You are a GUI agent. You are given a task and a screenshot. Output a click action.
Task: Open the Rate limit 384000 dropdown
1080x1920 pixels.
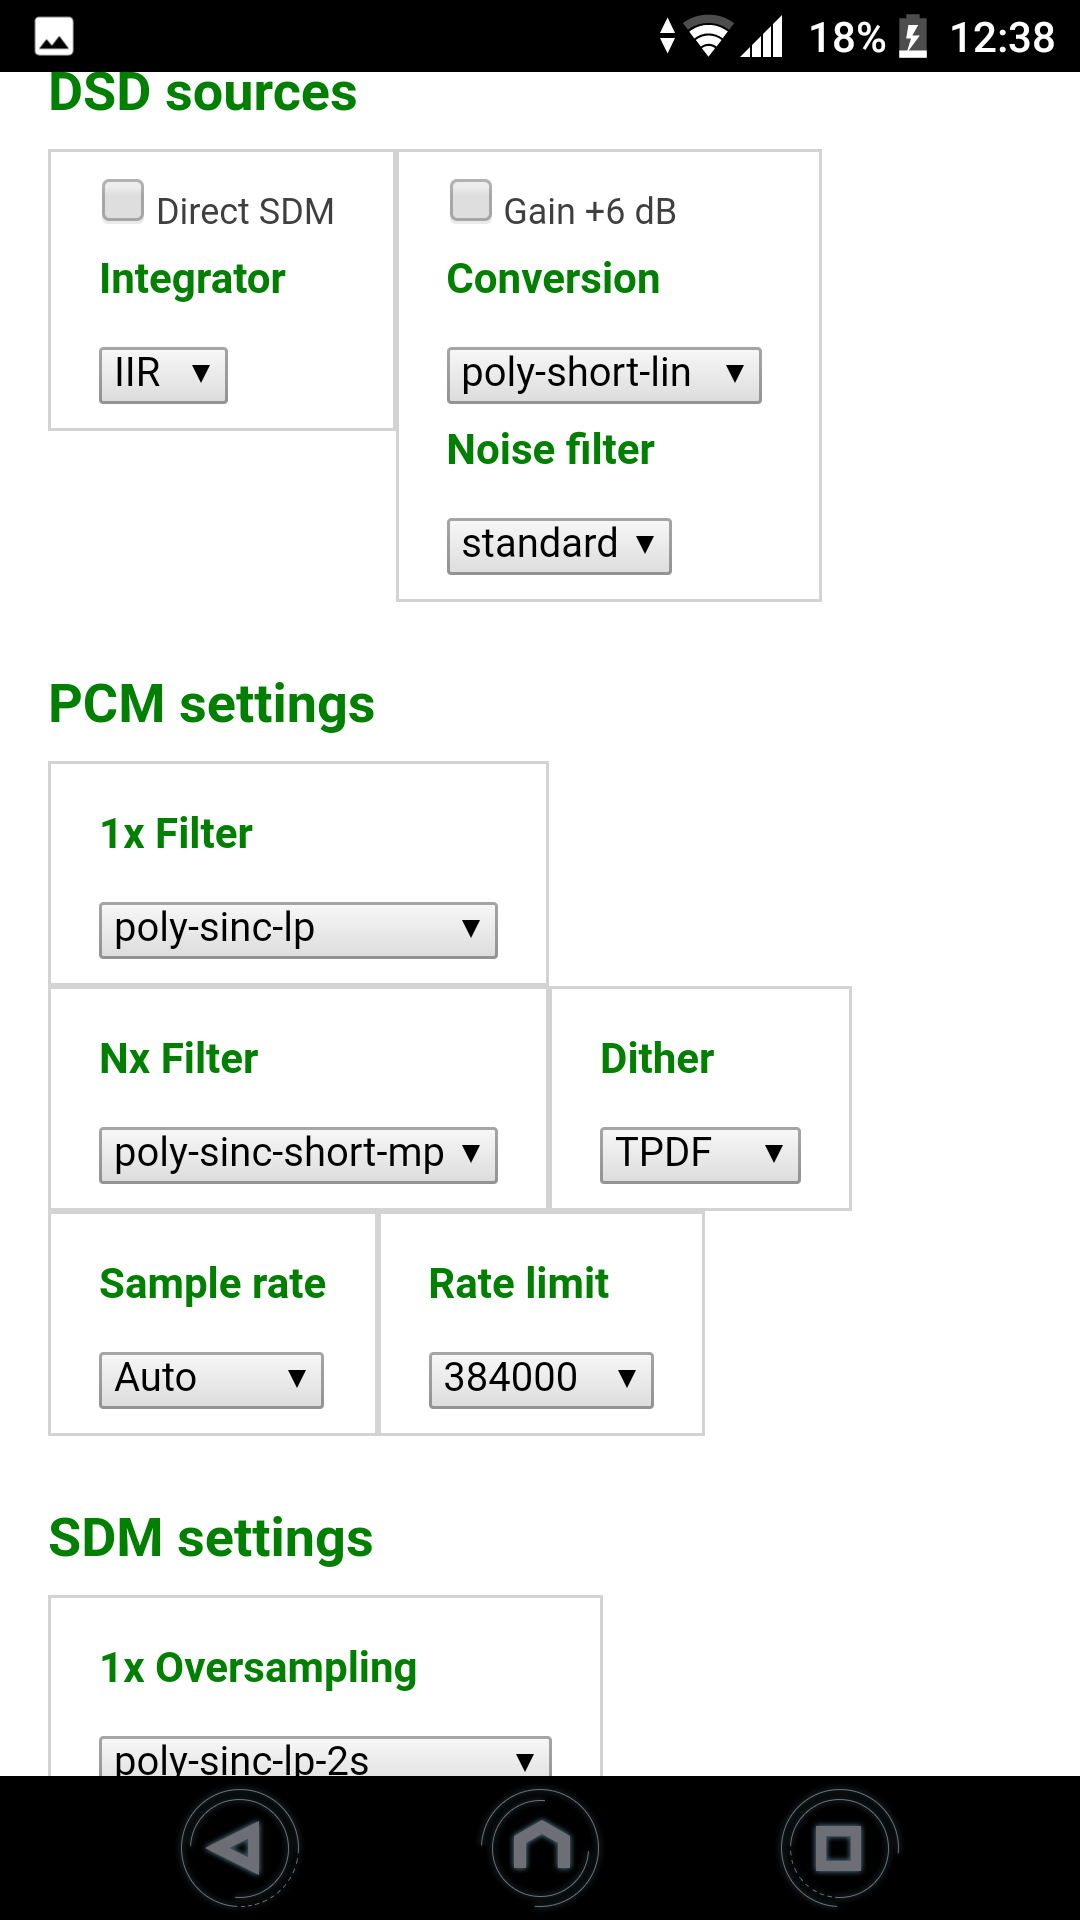(541, 1380)
